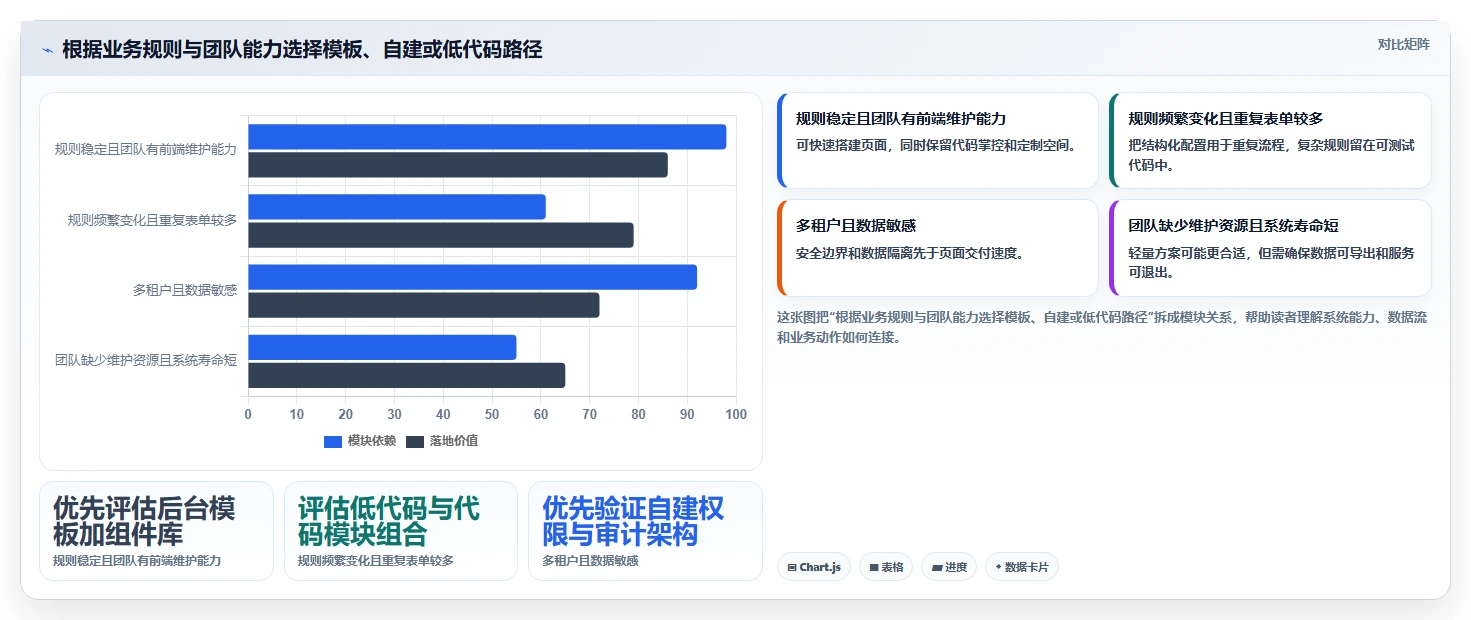Image resolution: width=1471 pixels, height=620 pixels.
Task: Click the 表格 tag icon
Action: [874, 568]
